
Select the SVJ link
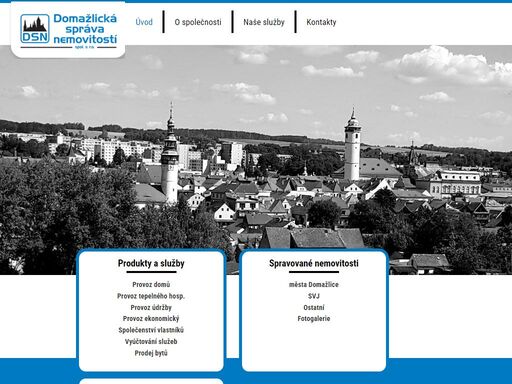314,296
